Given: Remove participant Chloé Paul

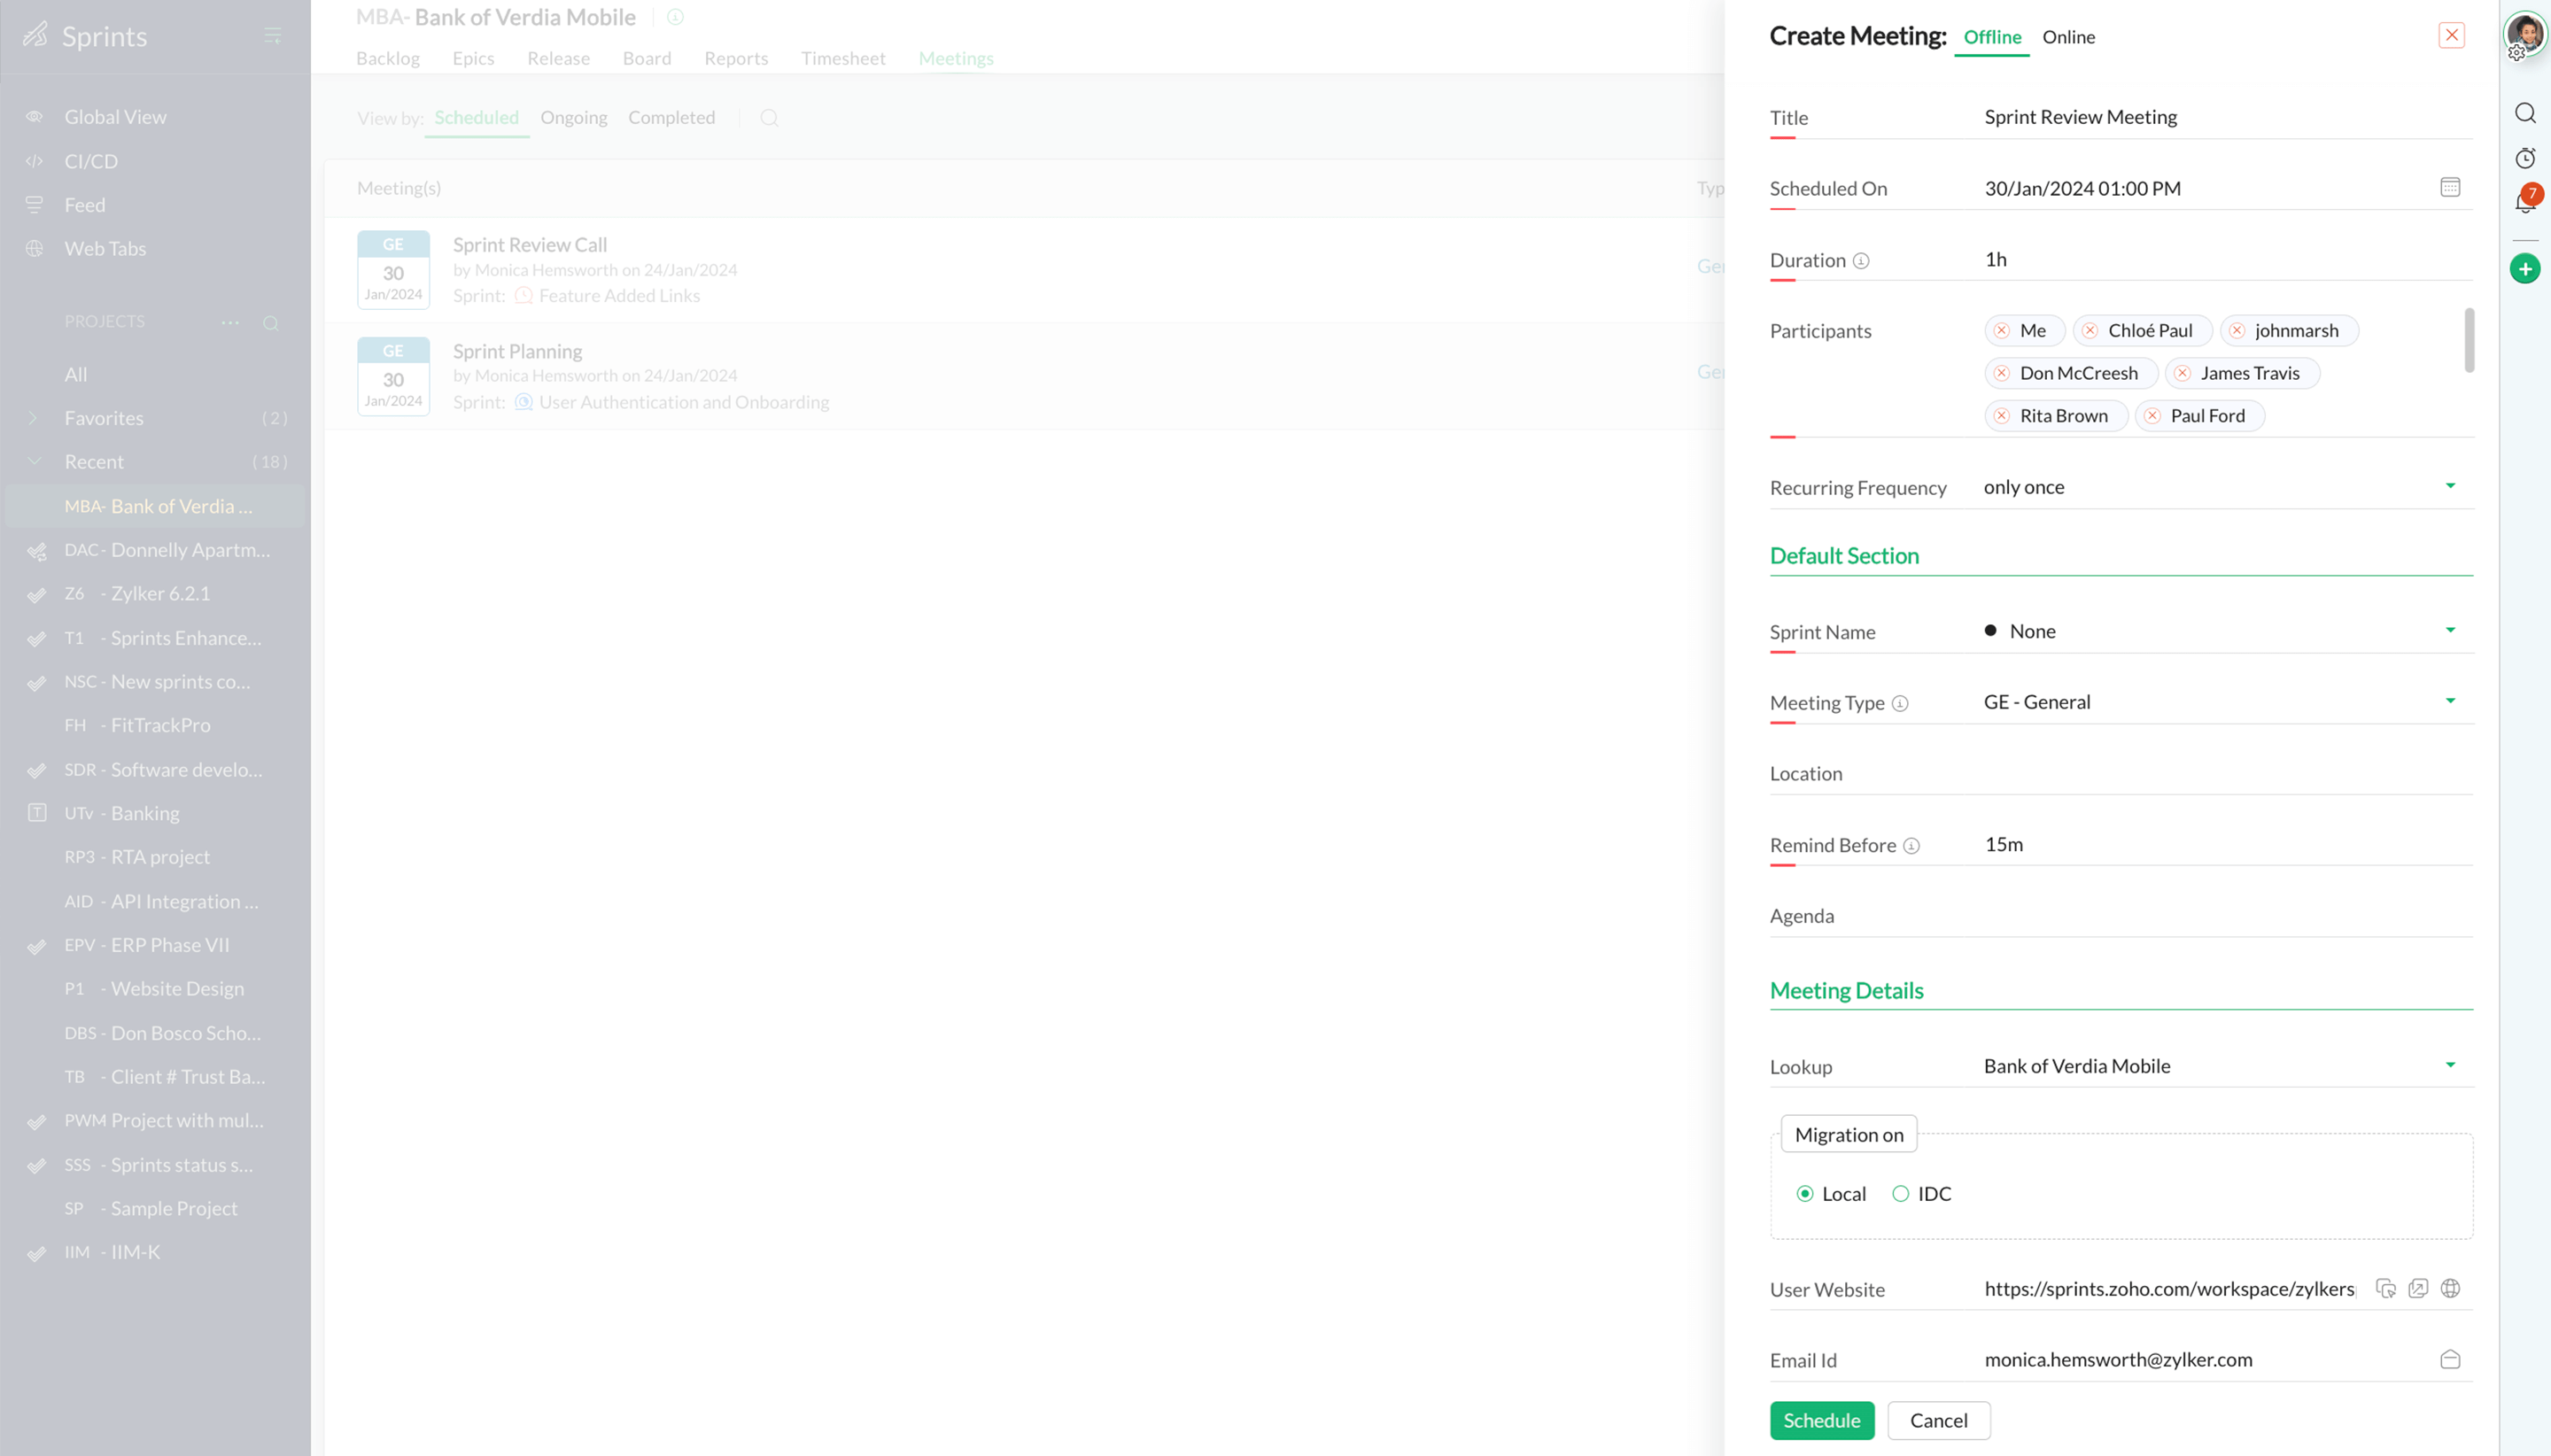Looking at the screenshot, I should [x=2089, y=331].
